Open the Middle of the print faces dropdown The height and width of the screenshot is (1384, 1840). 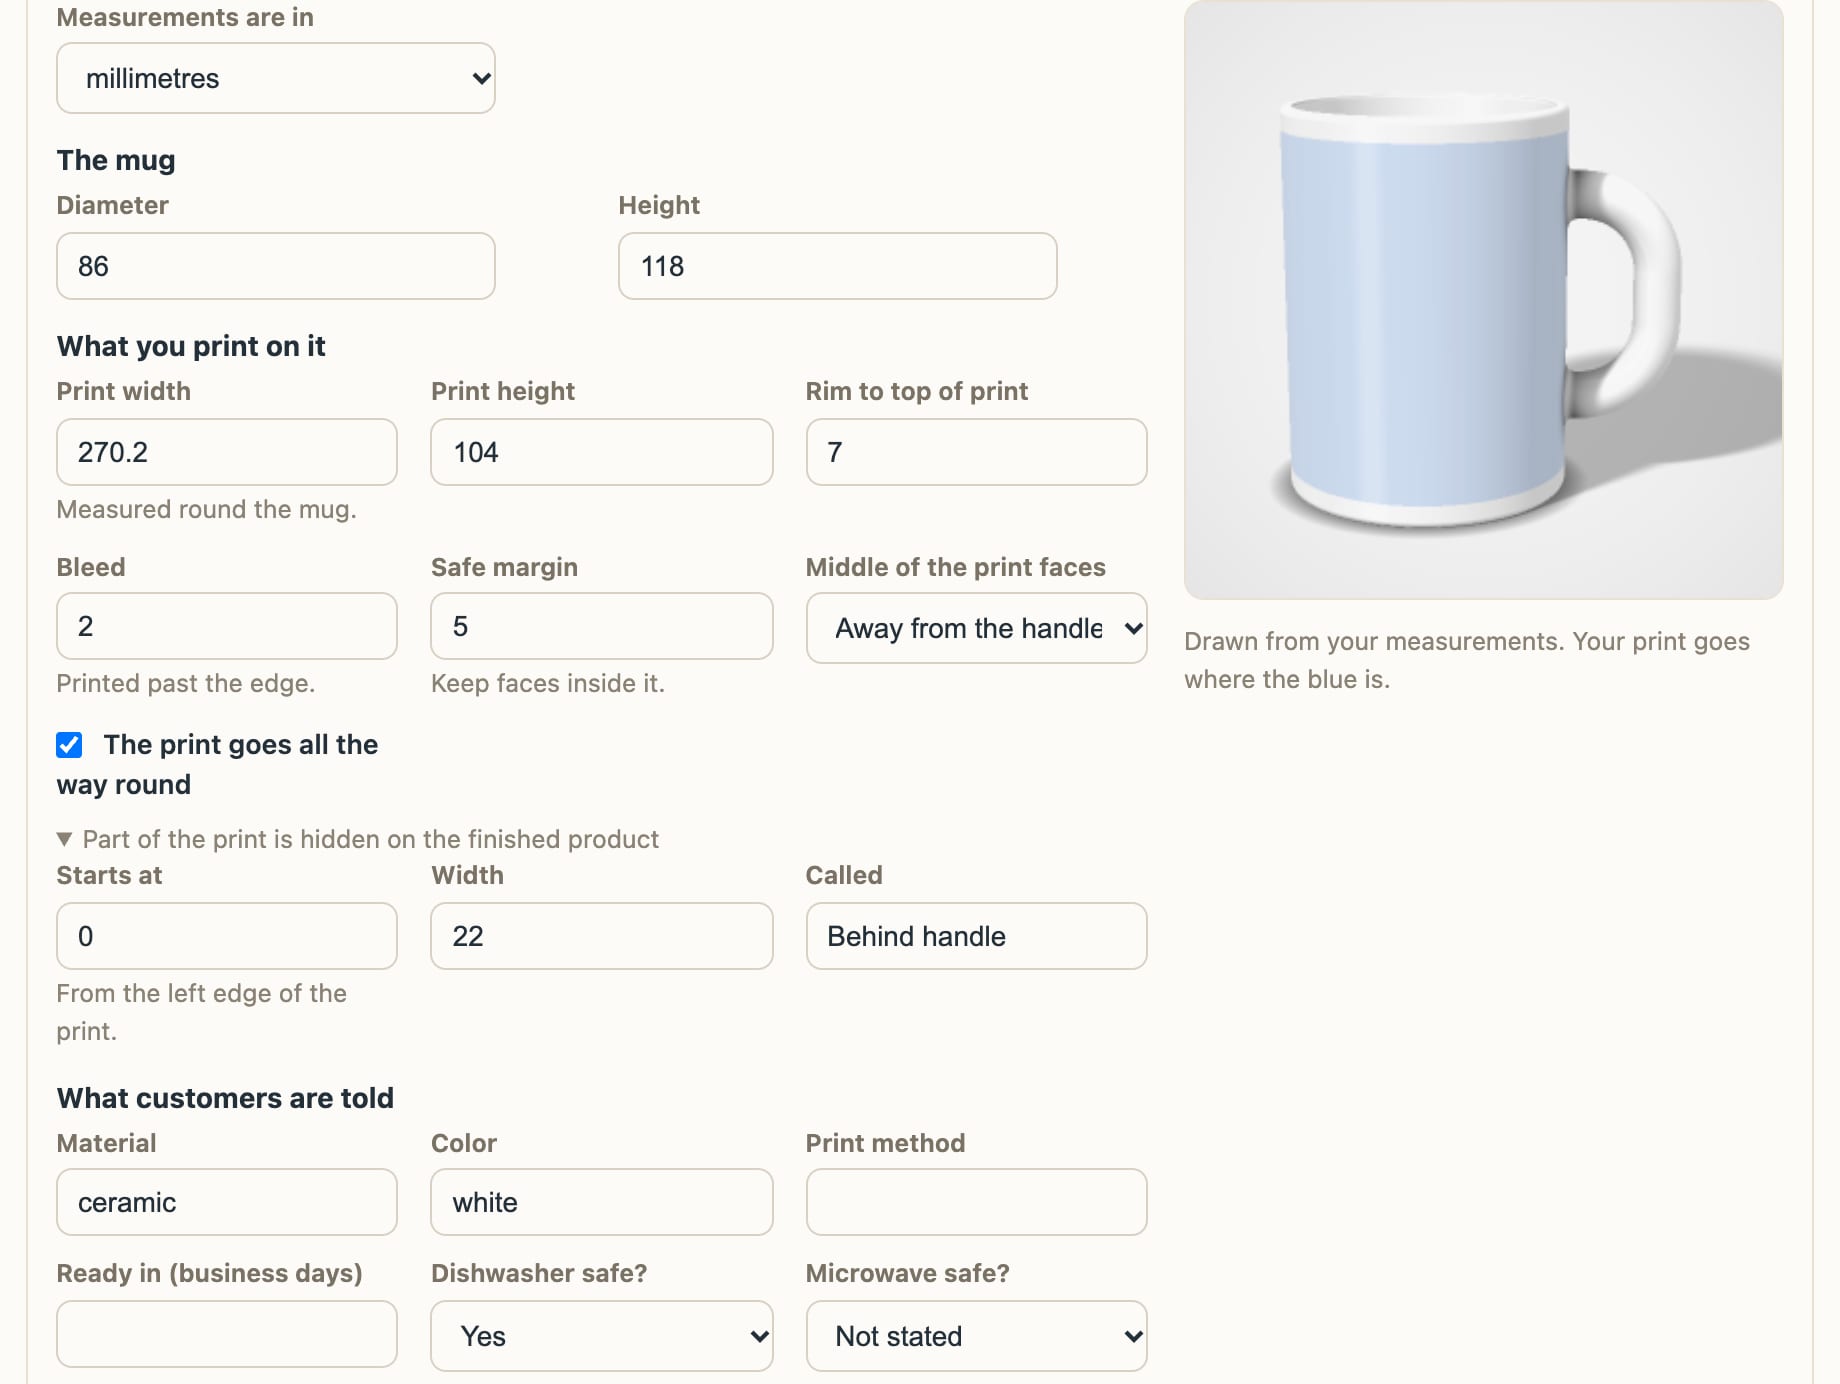pos(976,628)
